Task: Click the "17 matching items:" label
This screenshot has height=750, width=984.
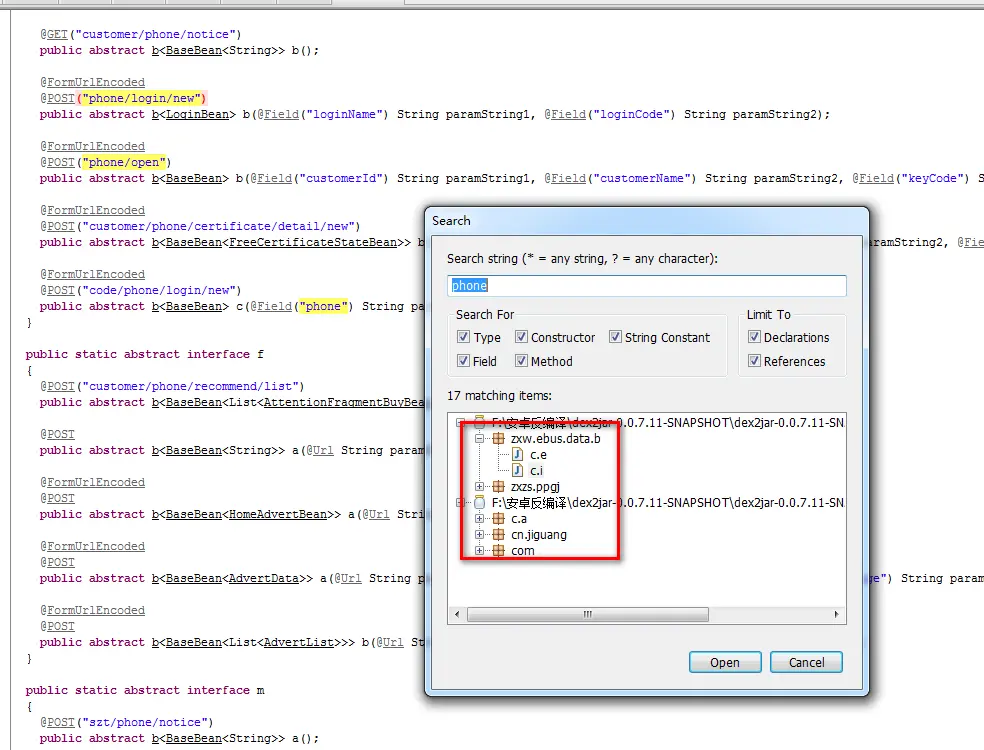Action: point(500,395)
